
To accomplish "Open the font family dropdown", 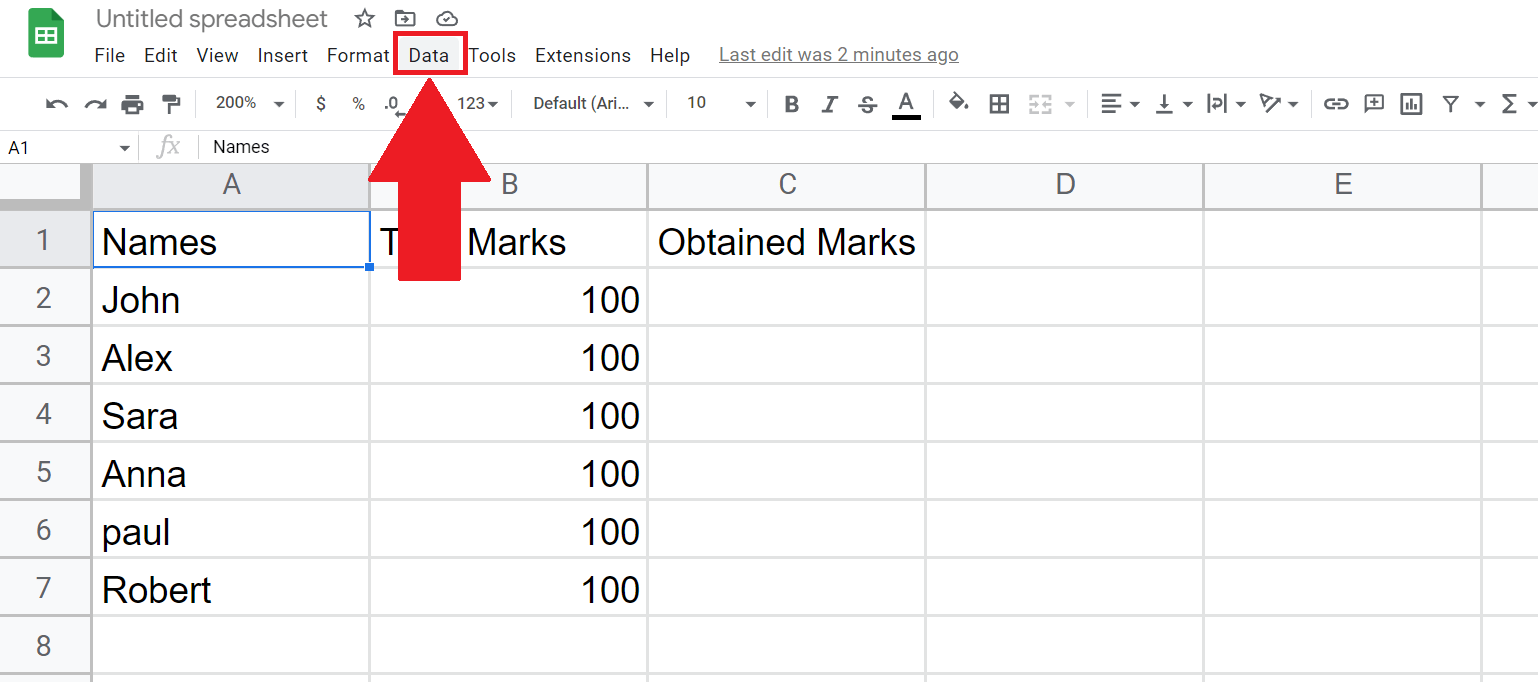I will click(x=592, y=103).
